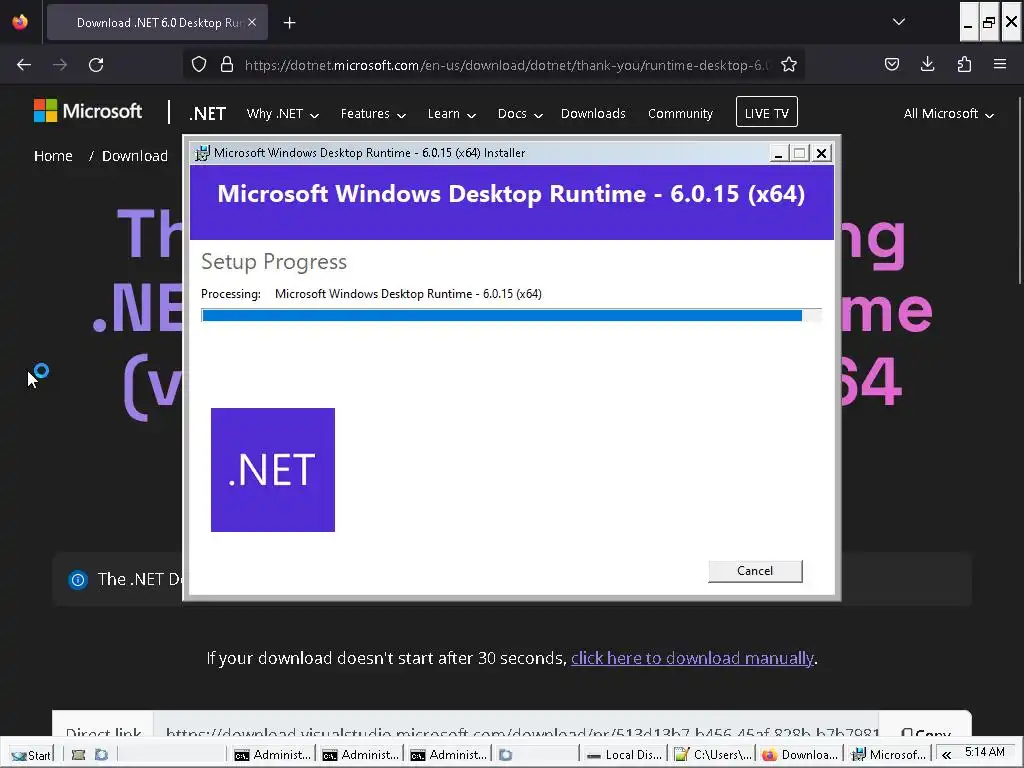The width and height of the screenshot is (1024, 768).
Task: Open the Firefox hamburger menu
Action: pyautogui.click(x=1000, y=64)
